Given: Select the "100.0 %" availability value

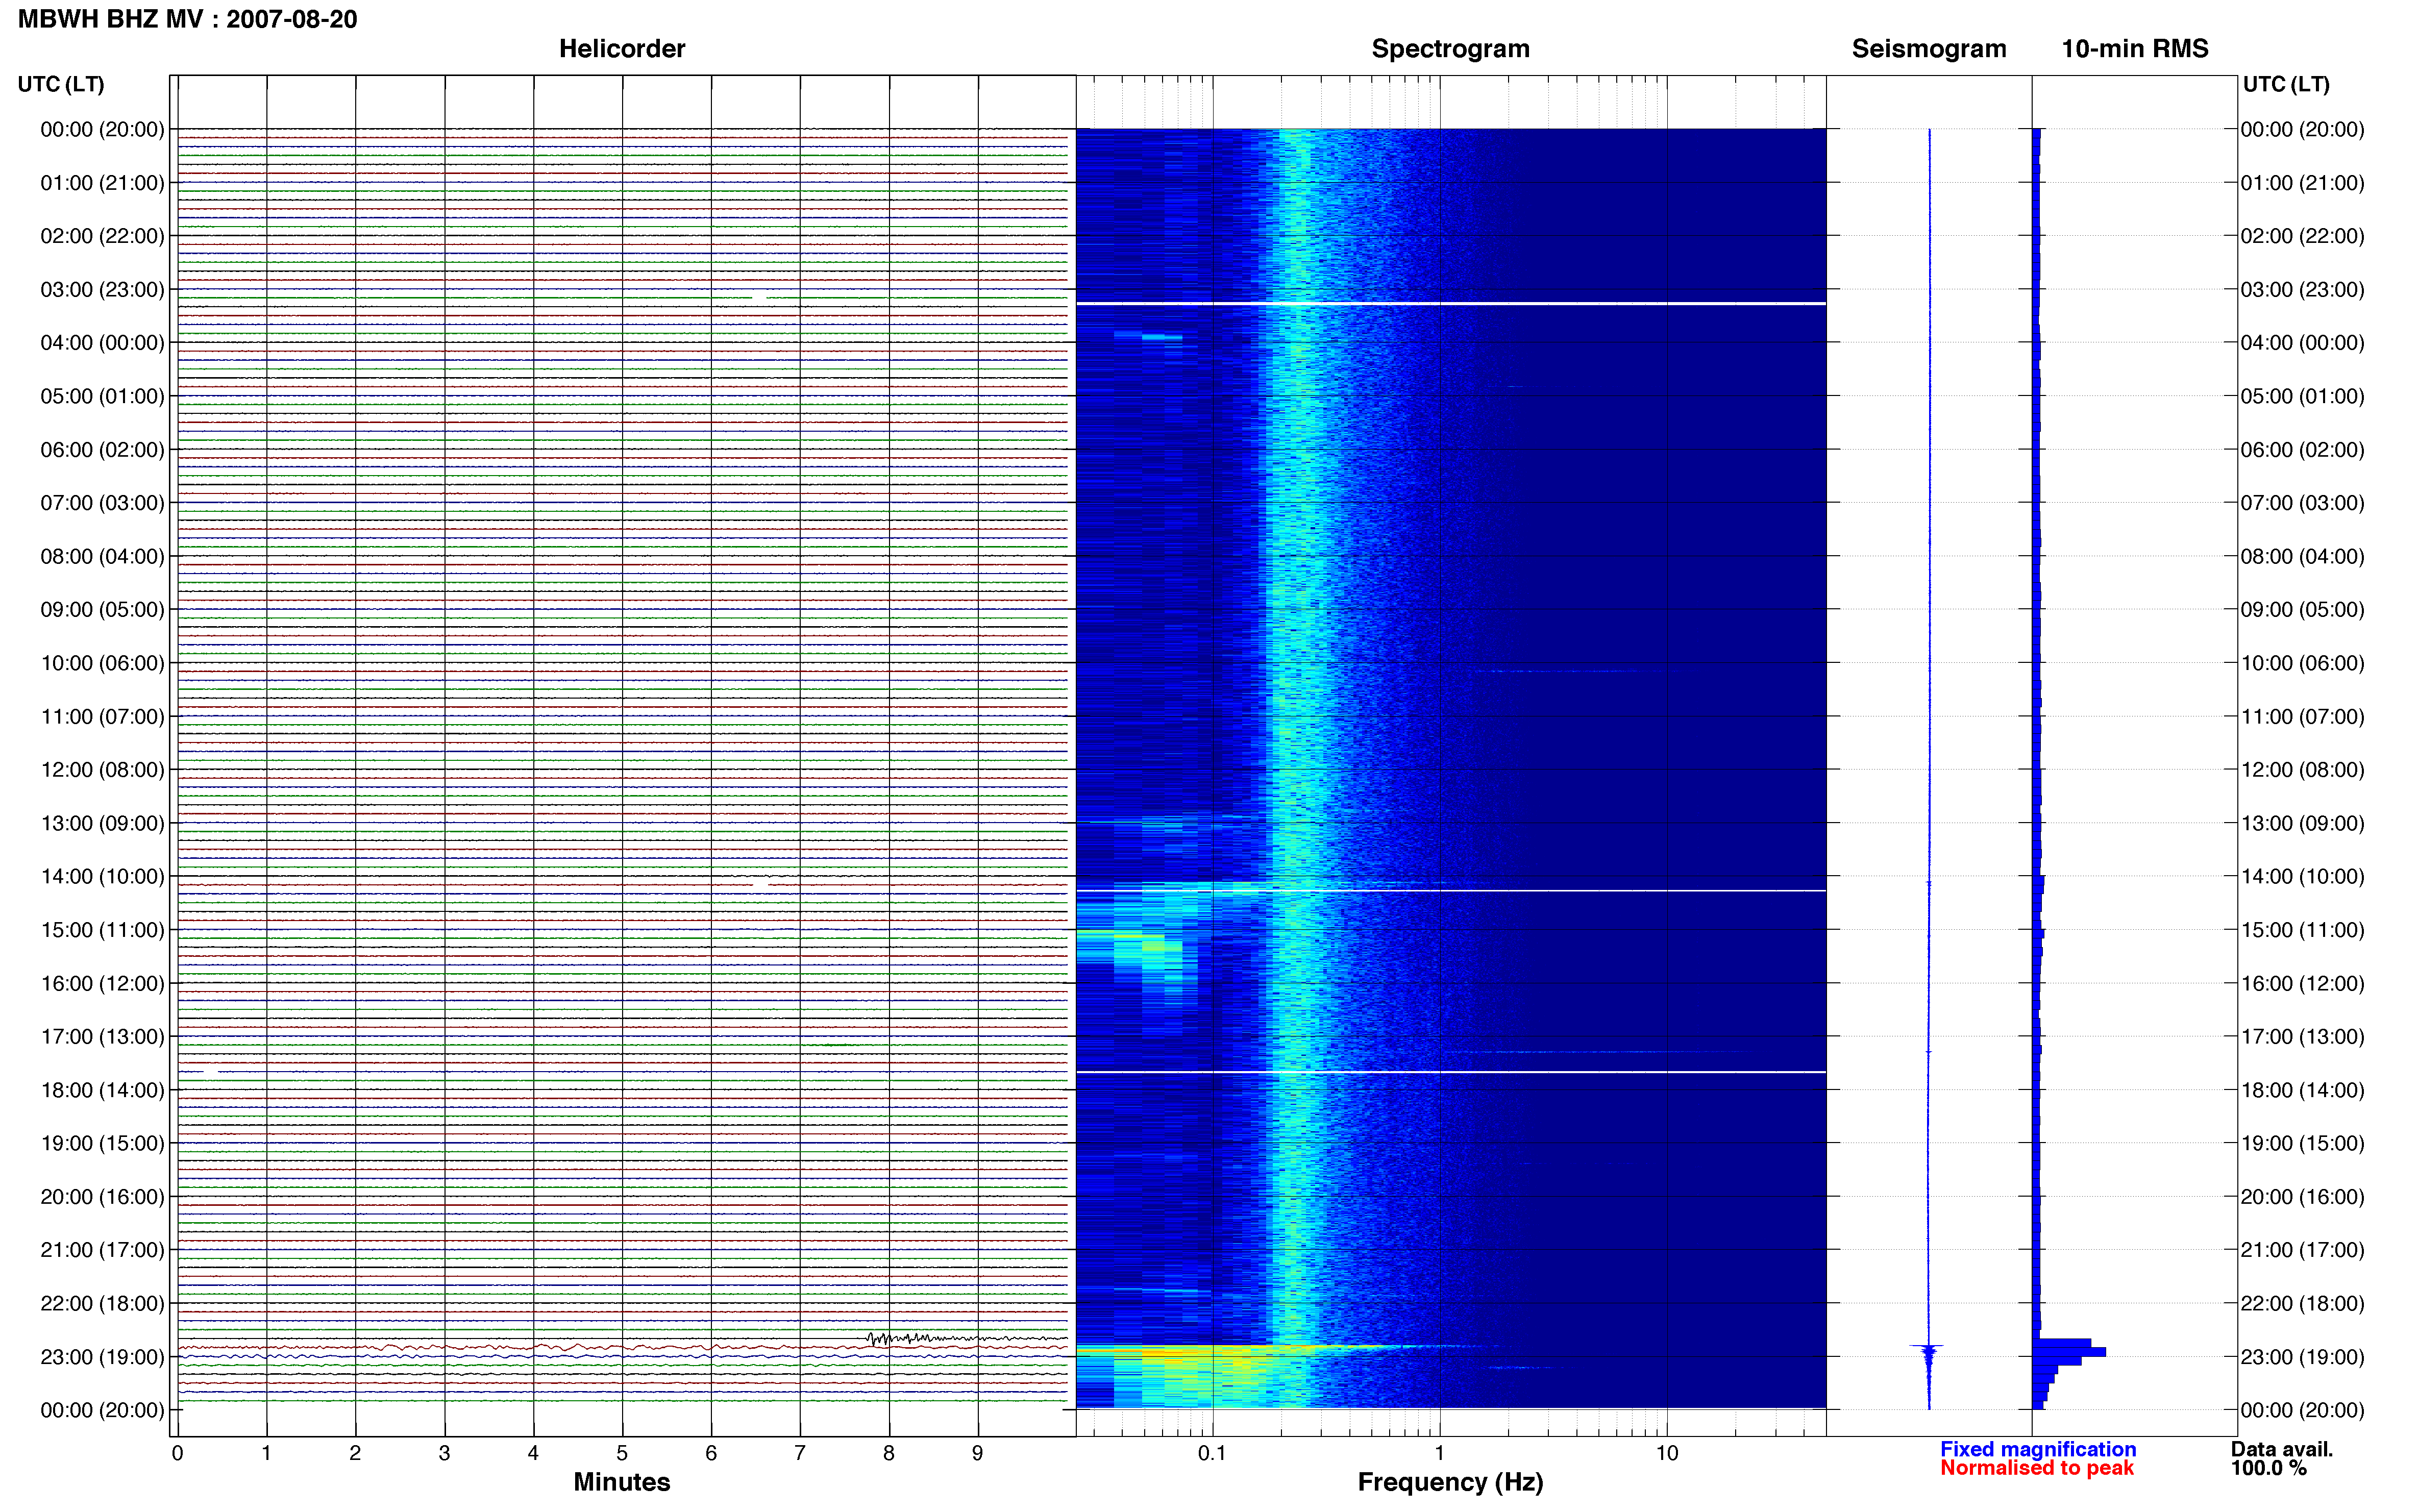Looking at the screenshot, I should (x=2268, y=1468).
